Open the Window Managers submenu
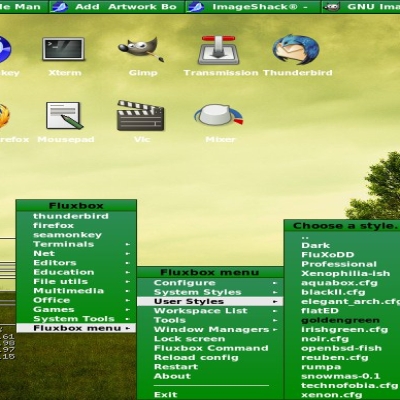 pyautogui.click(x=210, y=329)
